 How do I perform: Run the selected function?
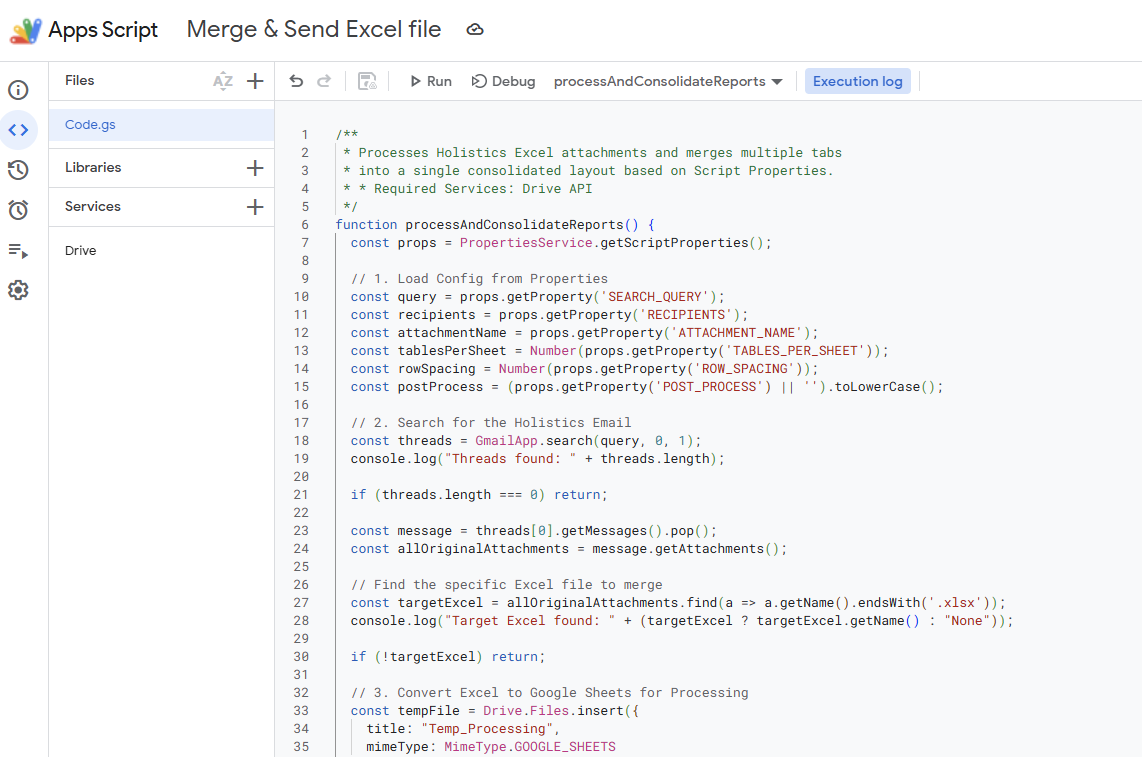430,81
